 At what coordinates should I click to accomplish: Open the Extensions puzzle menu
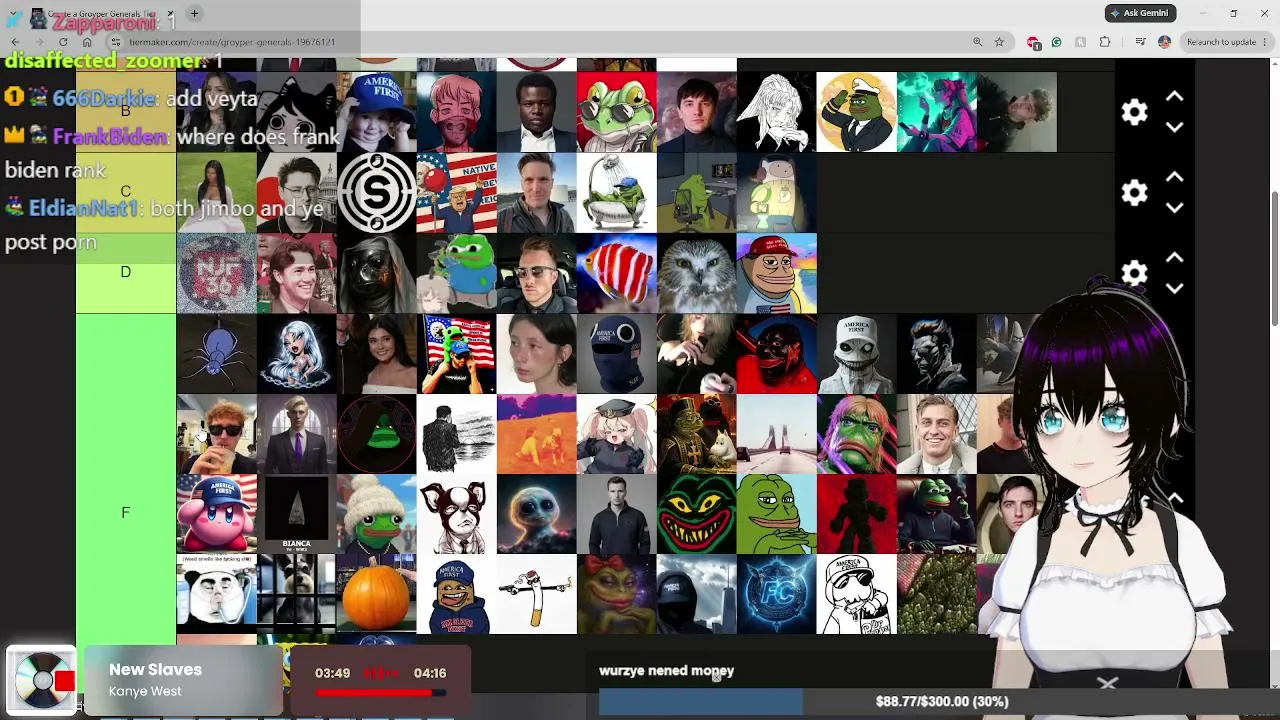[x=1105, y=42]
